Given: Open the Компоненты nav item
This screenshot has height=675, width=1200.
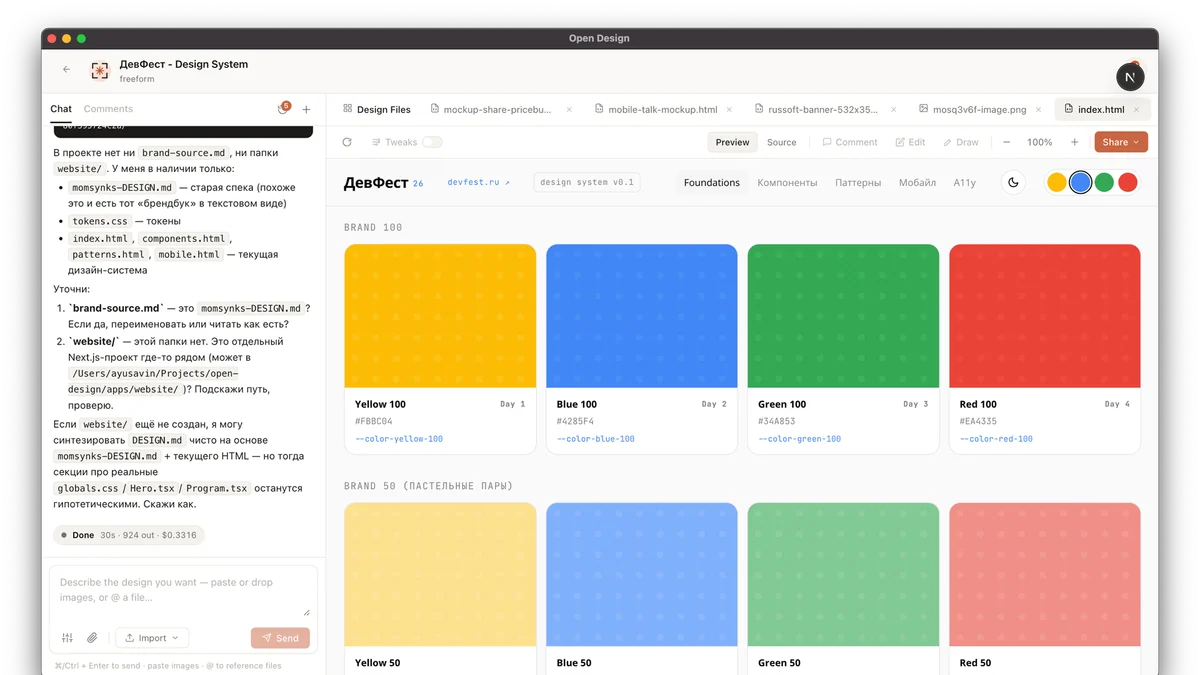Looking at the screenshot, I should coord(787,183).
